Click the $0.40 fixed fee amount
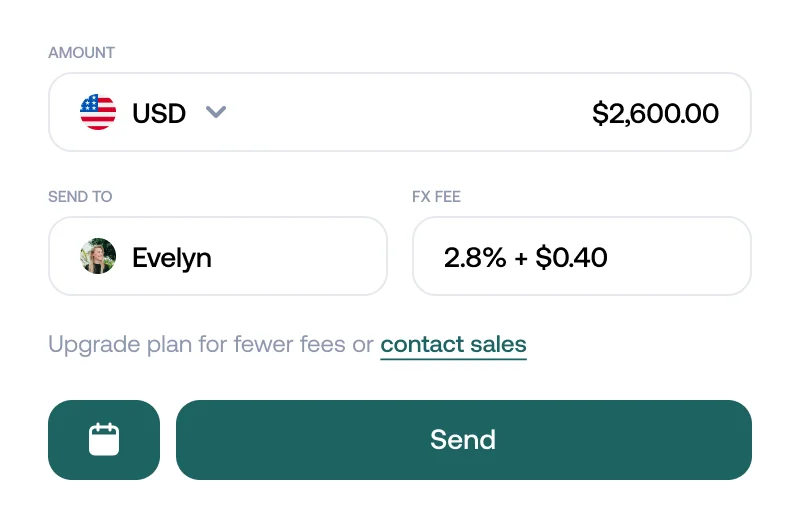The image size is (800, 524). point(571,257)
